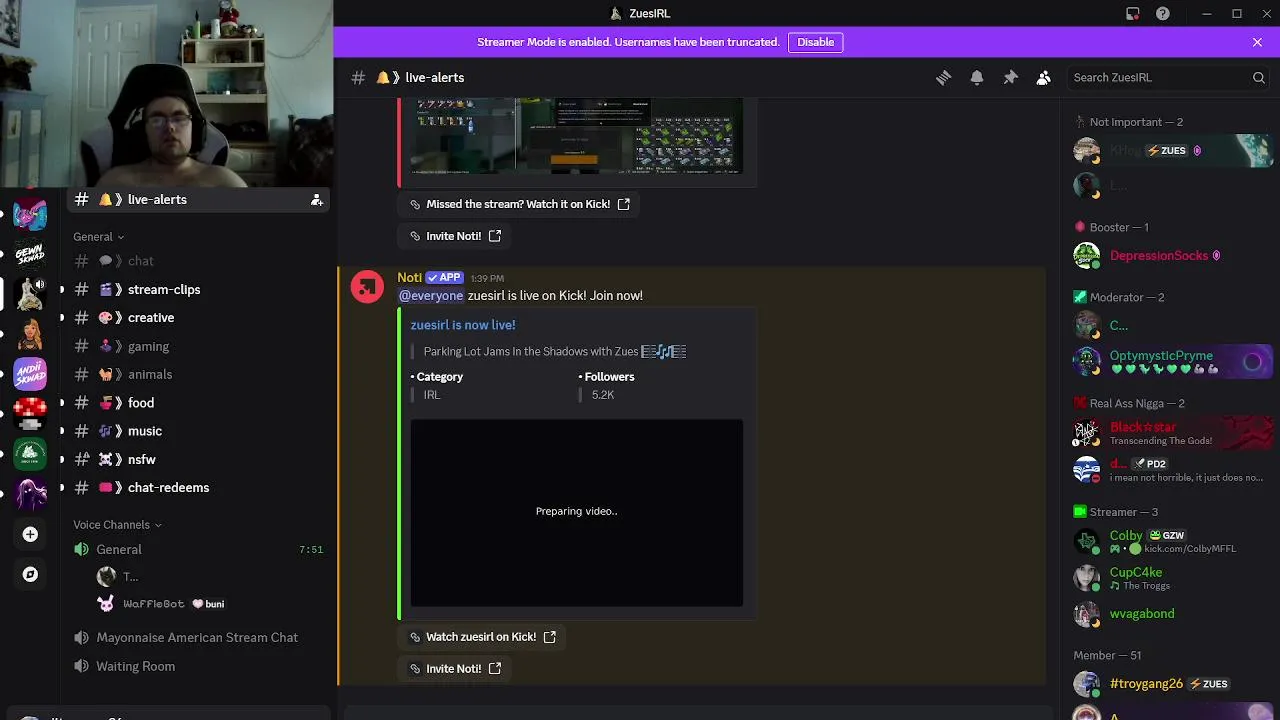The width and height of the screenshot is (1280, 720).
Task: Open the green circular server icon
Action: [x=30, y=454]
